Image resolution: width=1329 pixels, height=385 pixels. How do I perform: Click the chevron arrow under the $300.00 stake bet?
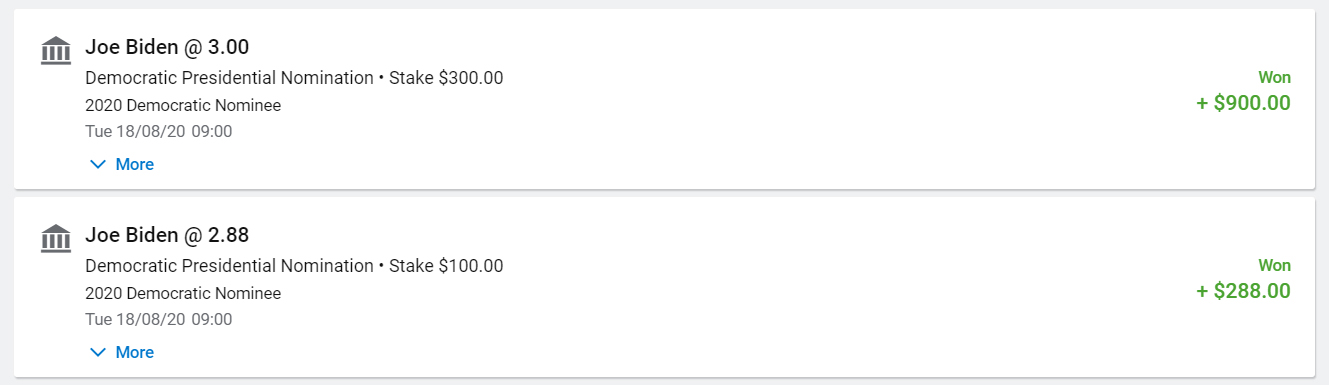98,164
